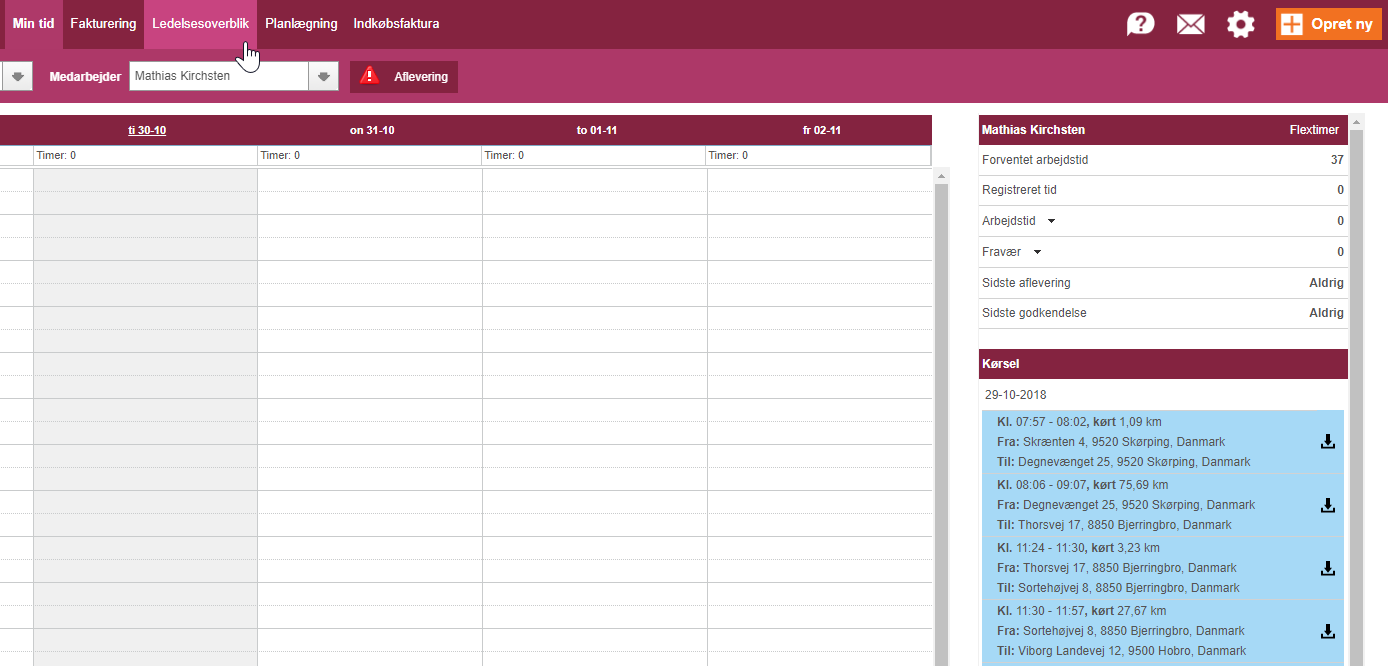1388x666 pixels.
Task: Select the trip to Viborg Landevej 12, Hobro
Action: pyautogui.click(x=1163, y=631)
